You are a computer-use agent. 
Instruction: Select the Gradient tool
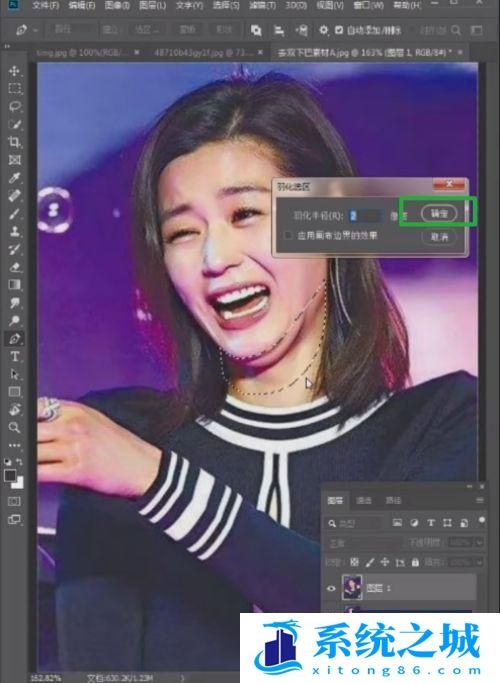[x=14, y=284]
